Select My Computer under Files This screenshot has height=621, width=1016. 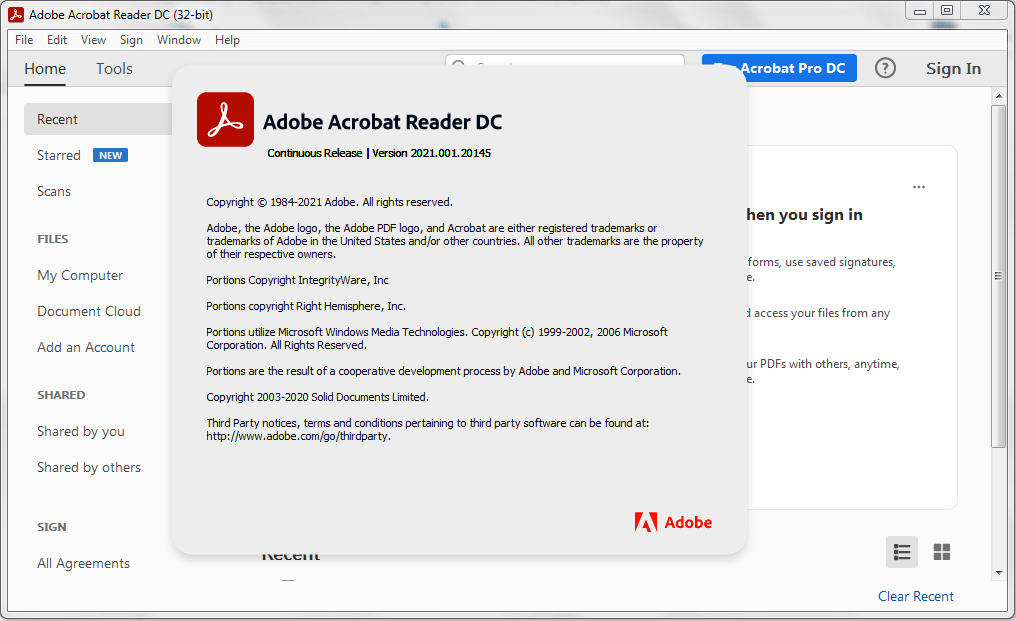(x=80, y=275)
